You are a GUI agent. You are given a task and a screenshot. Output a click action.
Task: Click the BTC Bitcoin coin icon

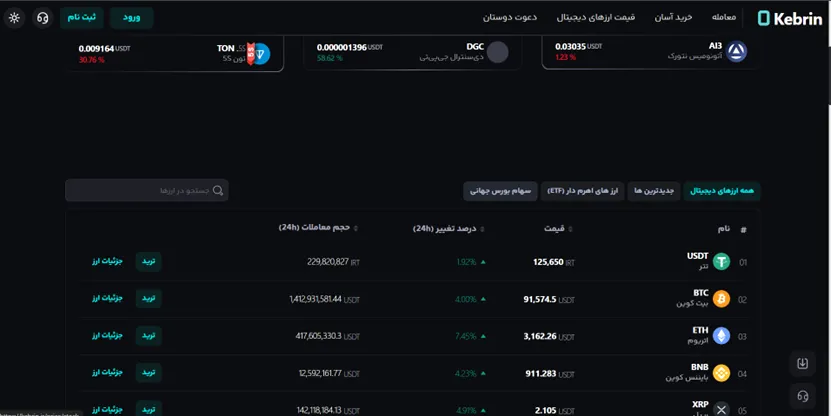pos(721,299)
